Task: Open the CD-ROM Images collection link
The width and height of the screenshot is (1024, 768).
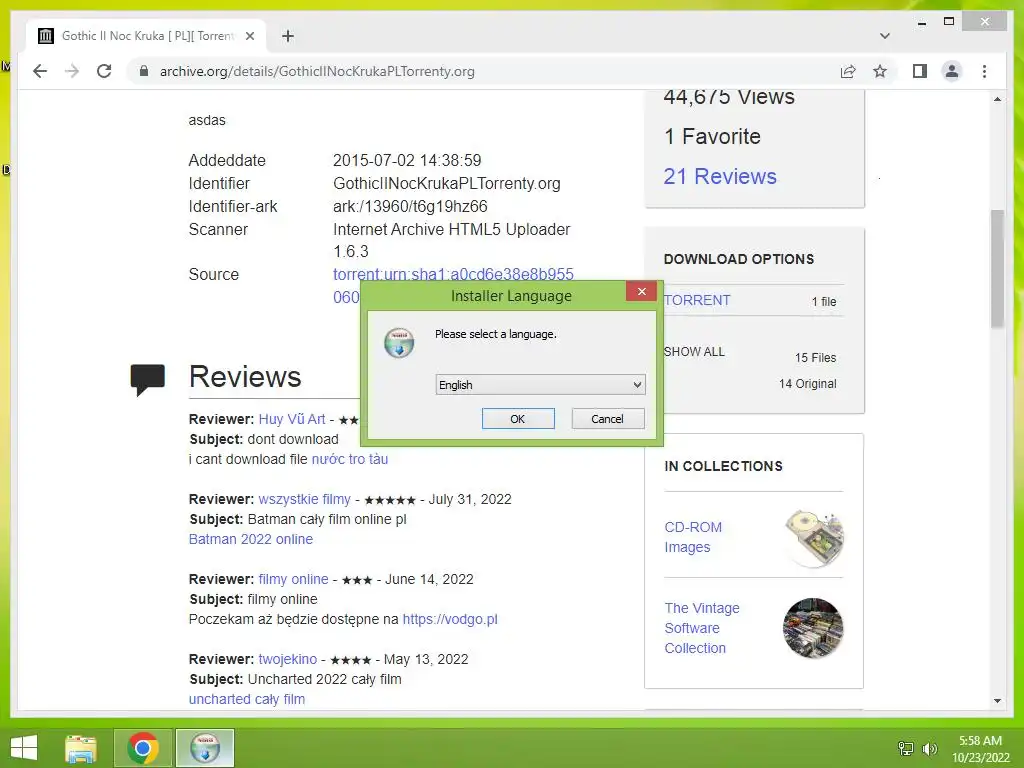Action: pyautogui.click(x=693, y=537)
